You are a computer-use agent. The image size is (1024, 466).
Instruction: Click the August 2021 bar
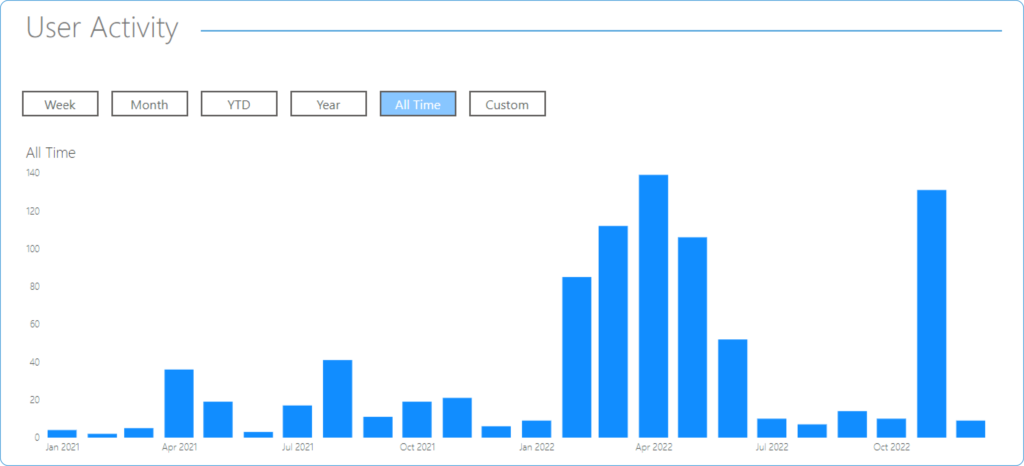[x=338, y=399]
